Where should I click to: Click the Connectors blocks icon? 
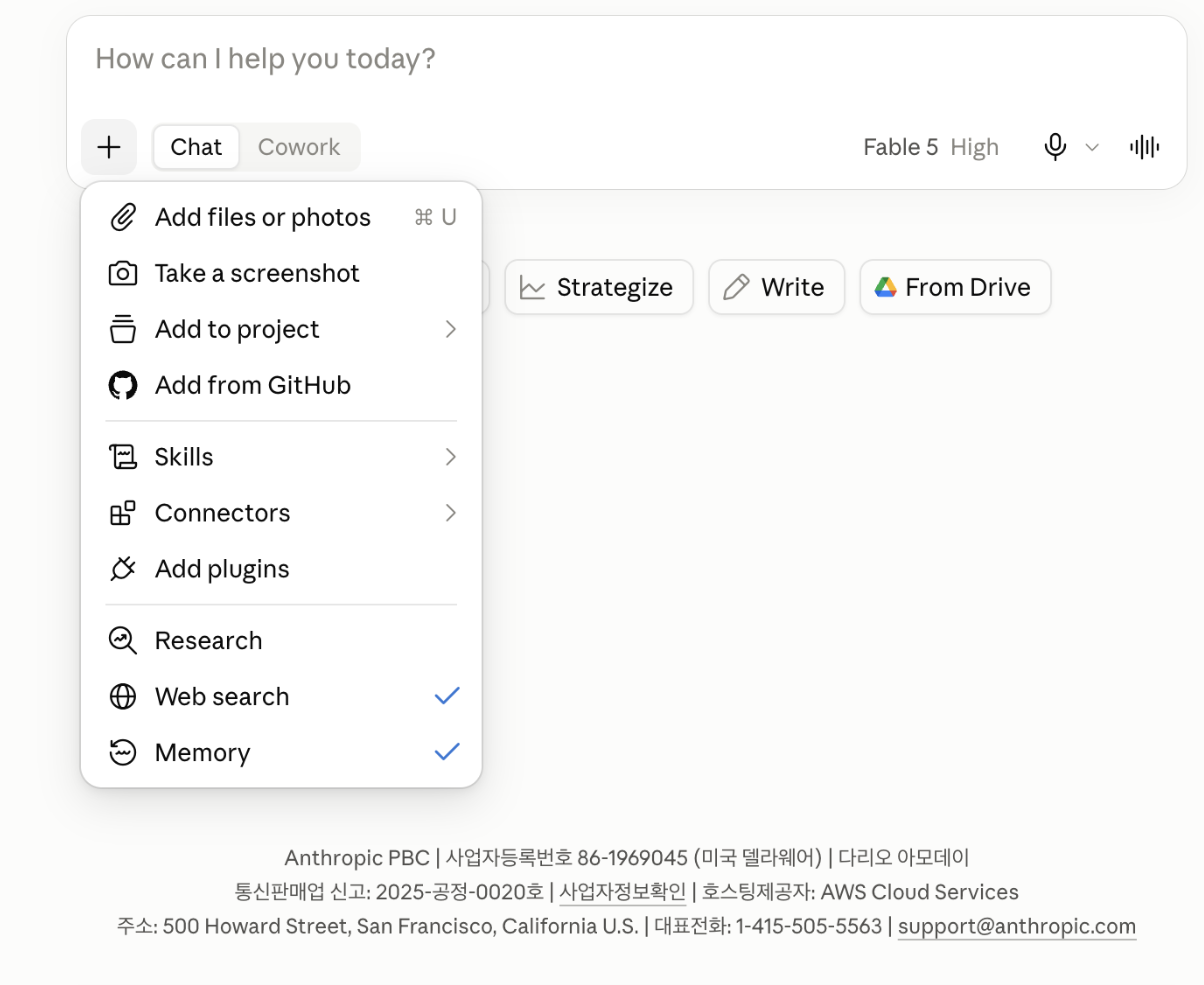122,513
